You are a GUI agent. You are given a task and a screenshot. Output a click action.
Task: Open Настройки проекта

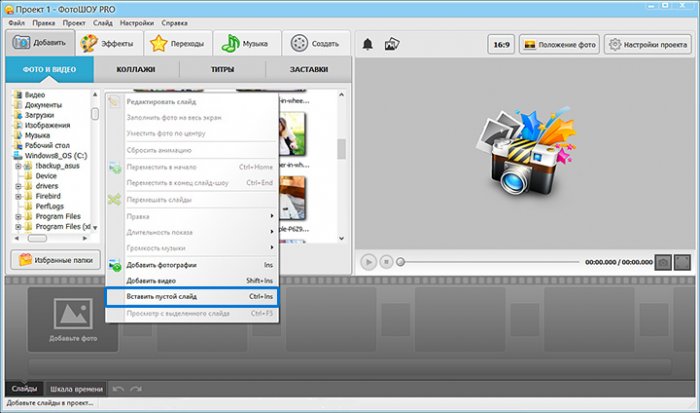(648, 44)
